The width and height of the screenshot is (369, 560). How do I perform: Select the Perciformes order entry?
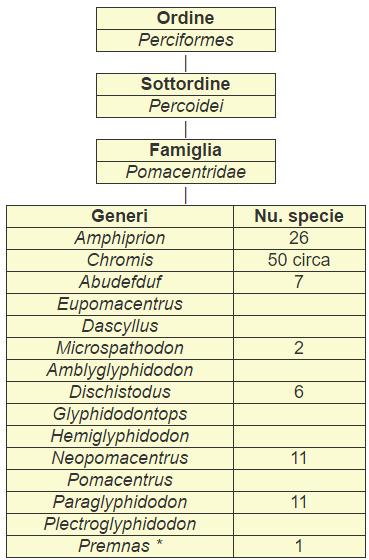(x=186, y=40)
